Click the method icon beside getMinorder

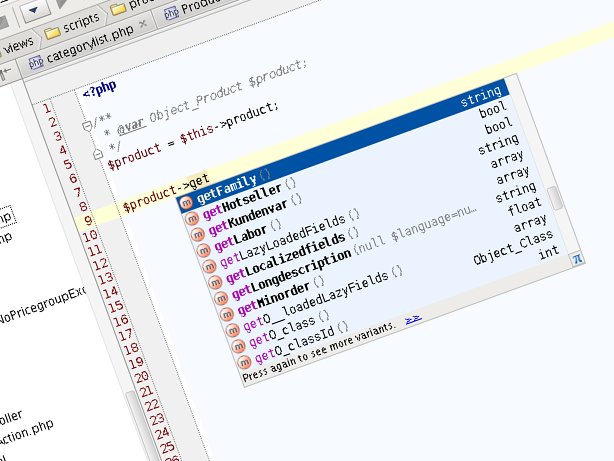coord(227,314)
